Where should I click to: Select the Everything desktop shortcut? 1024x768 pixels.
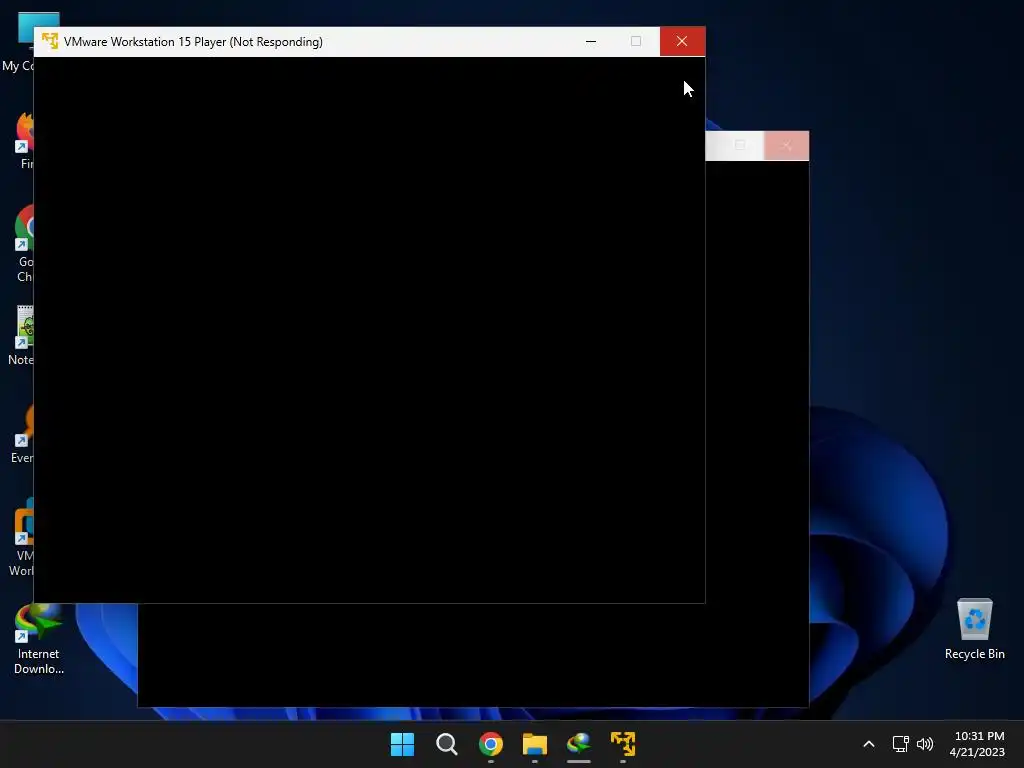[x=24, y=433]
